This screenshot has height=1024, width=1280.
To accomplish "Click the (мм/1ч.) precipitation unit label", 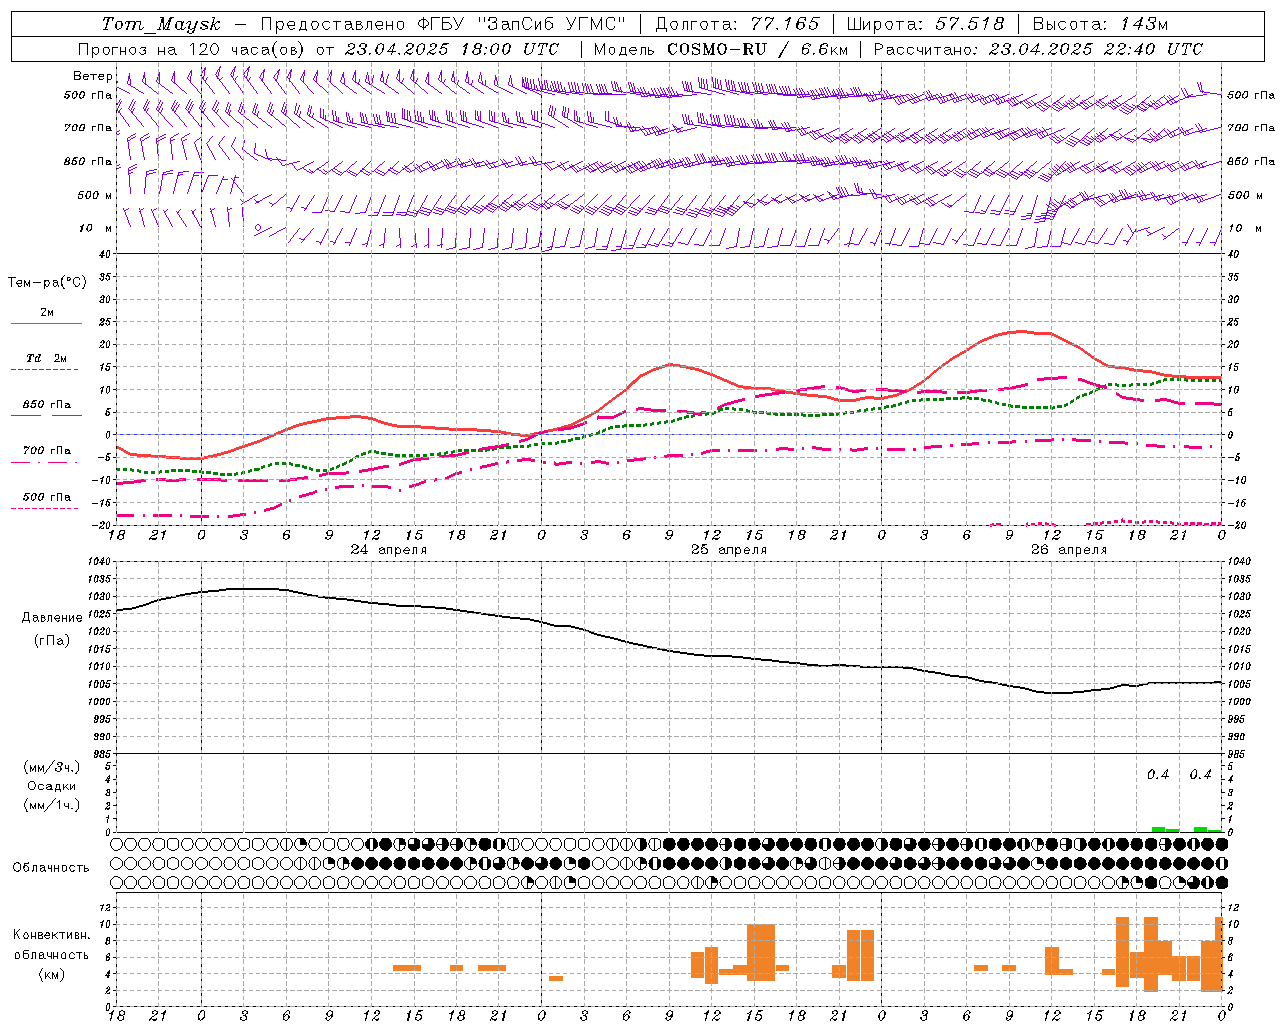I will (x=51, y=806).
